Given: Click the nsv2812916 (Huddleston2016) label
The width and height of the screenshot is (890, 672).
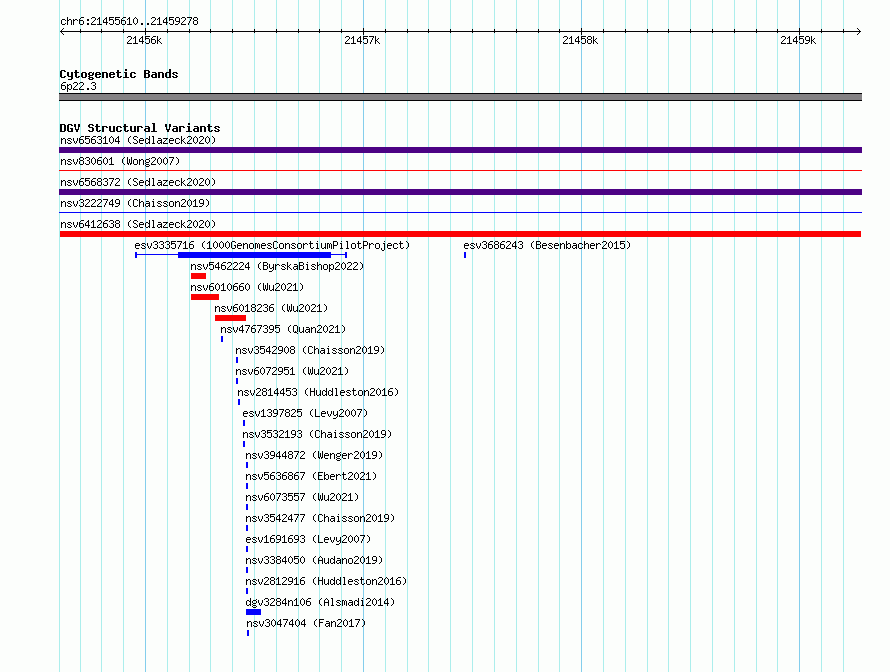Looking at the screenshot, I should [x=326, y=581].
